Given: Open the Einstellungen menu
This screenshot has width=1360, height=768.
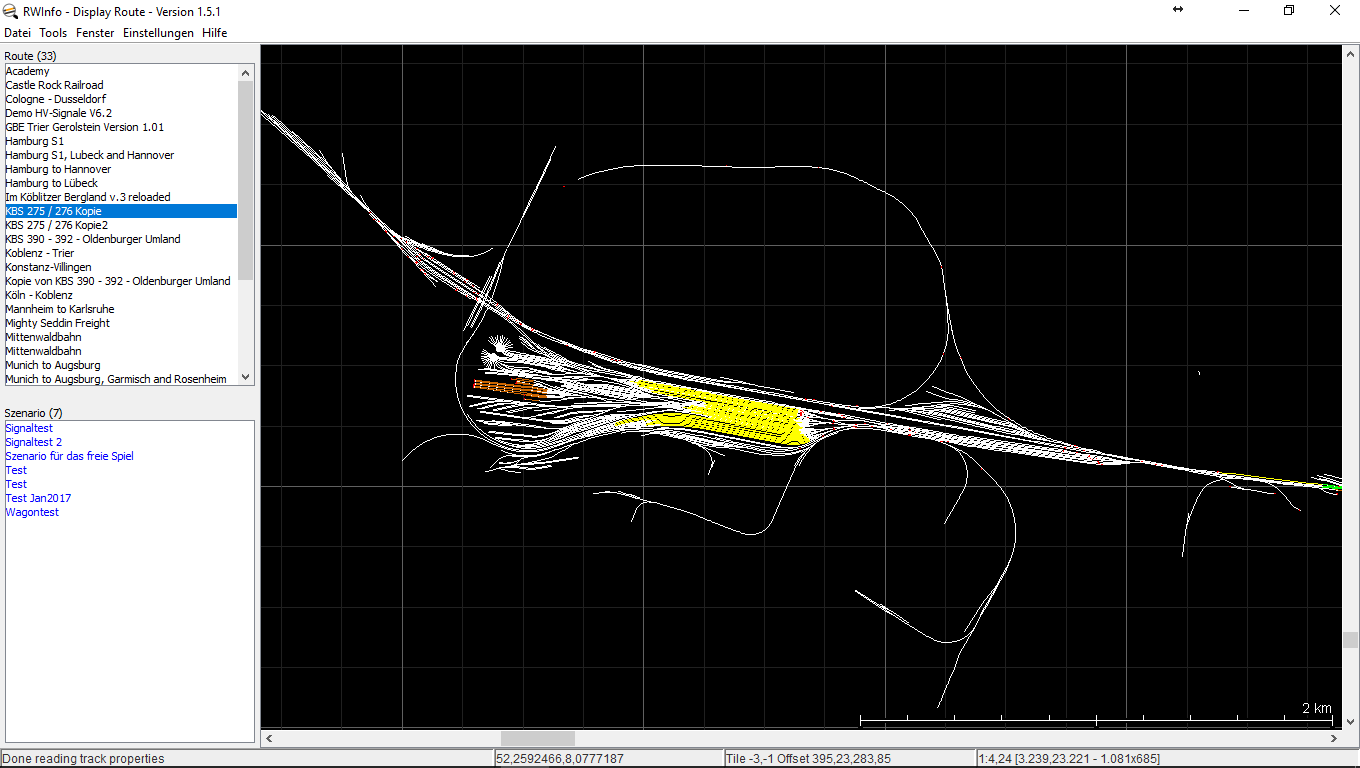Looking at the screenshot, I should pyautogui.click(x=158, y=33).
